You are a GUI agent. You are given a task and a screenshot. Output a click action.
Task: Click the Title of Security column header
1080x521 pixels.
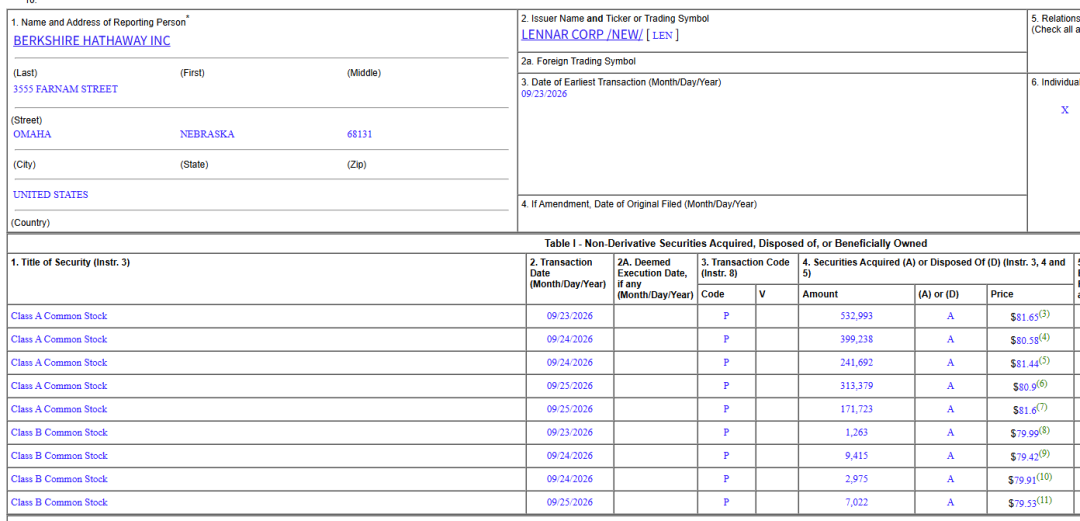[70, 263]
